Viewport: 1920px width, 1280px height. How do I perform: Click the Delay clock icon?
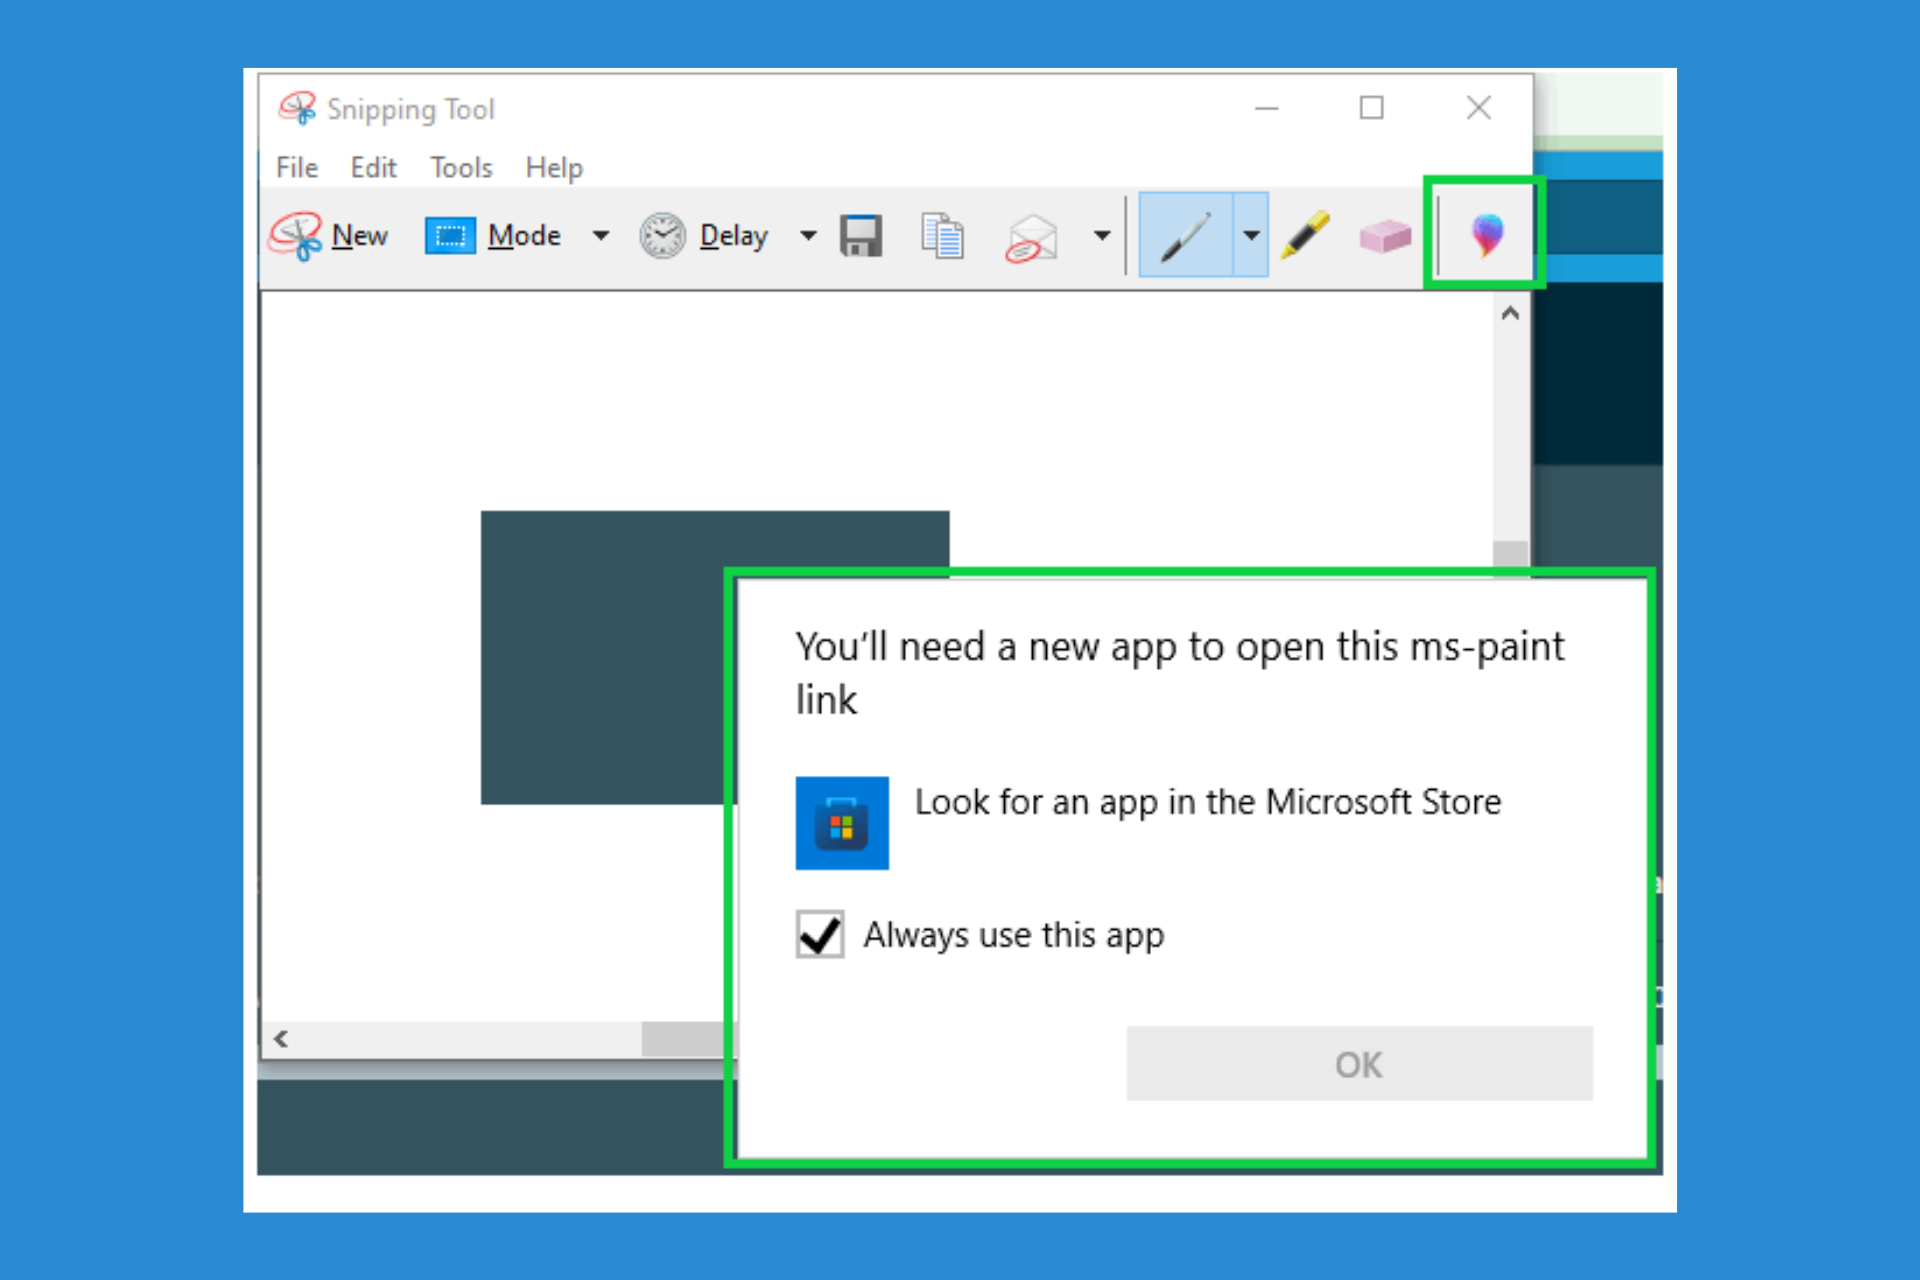662,236
